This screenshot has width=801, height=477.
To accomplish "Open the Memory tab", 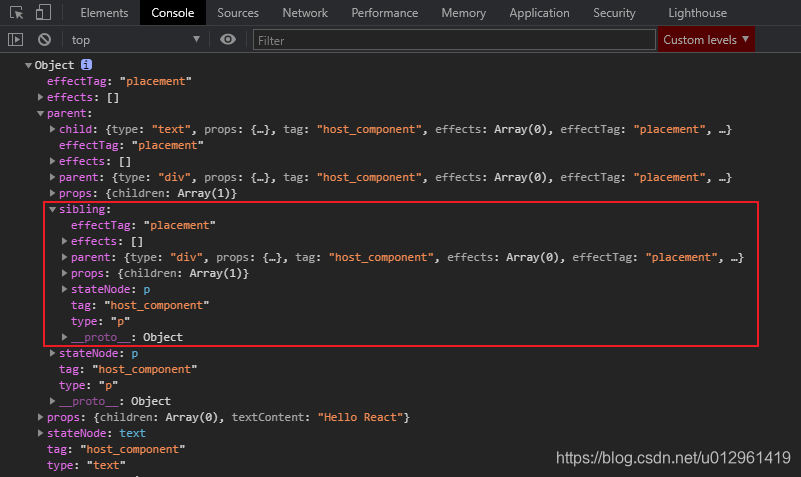I will point(463,13).
